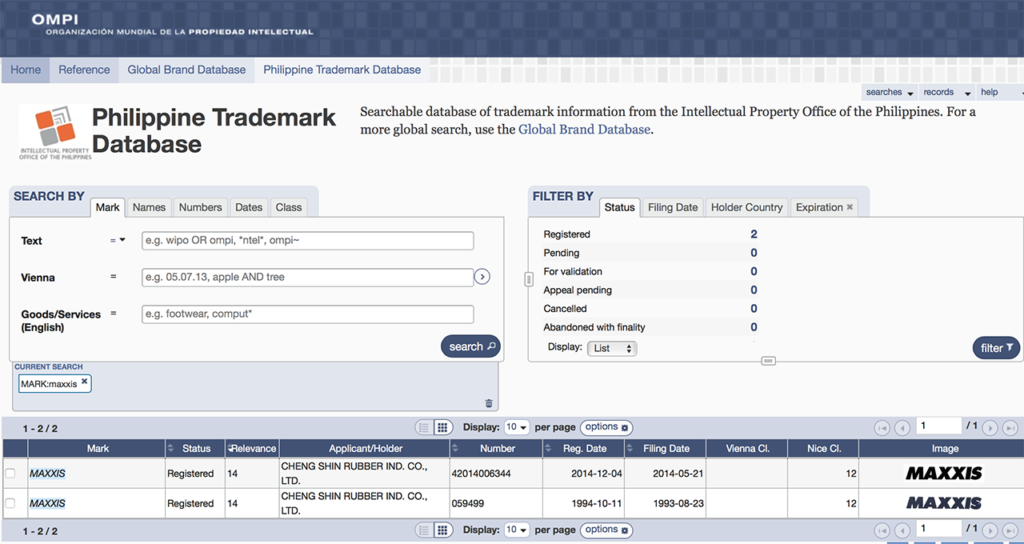Image resolution: width=1024 pixels, height=544 pixels.
Task: Switch to grid view icon below results table
Action: pyautogui.click(x=443, y=530)
